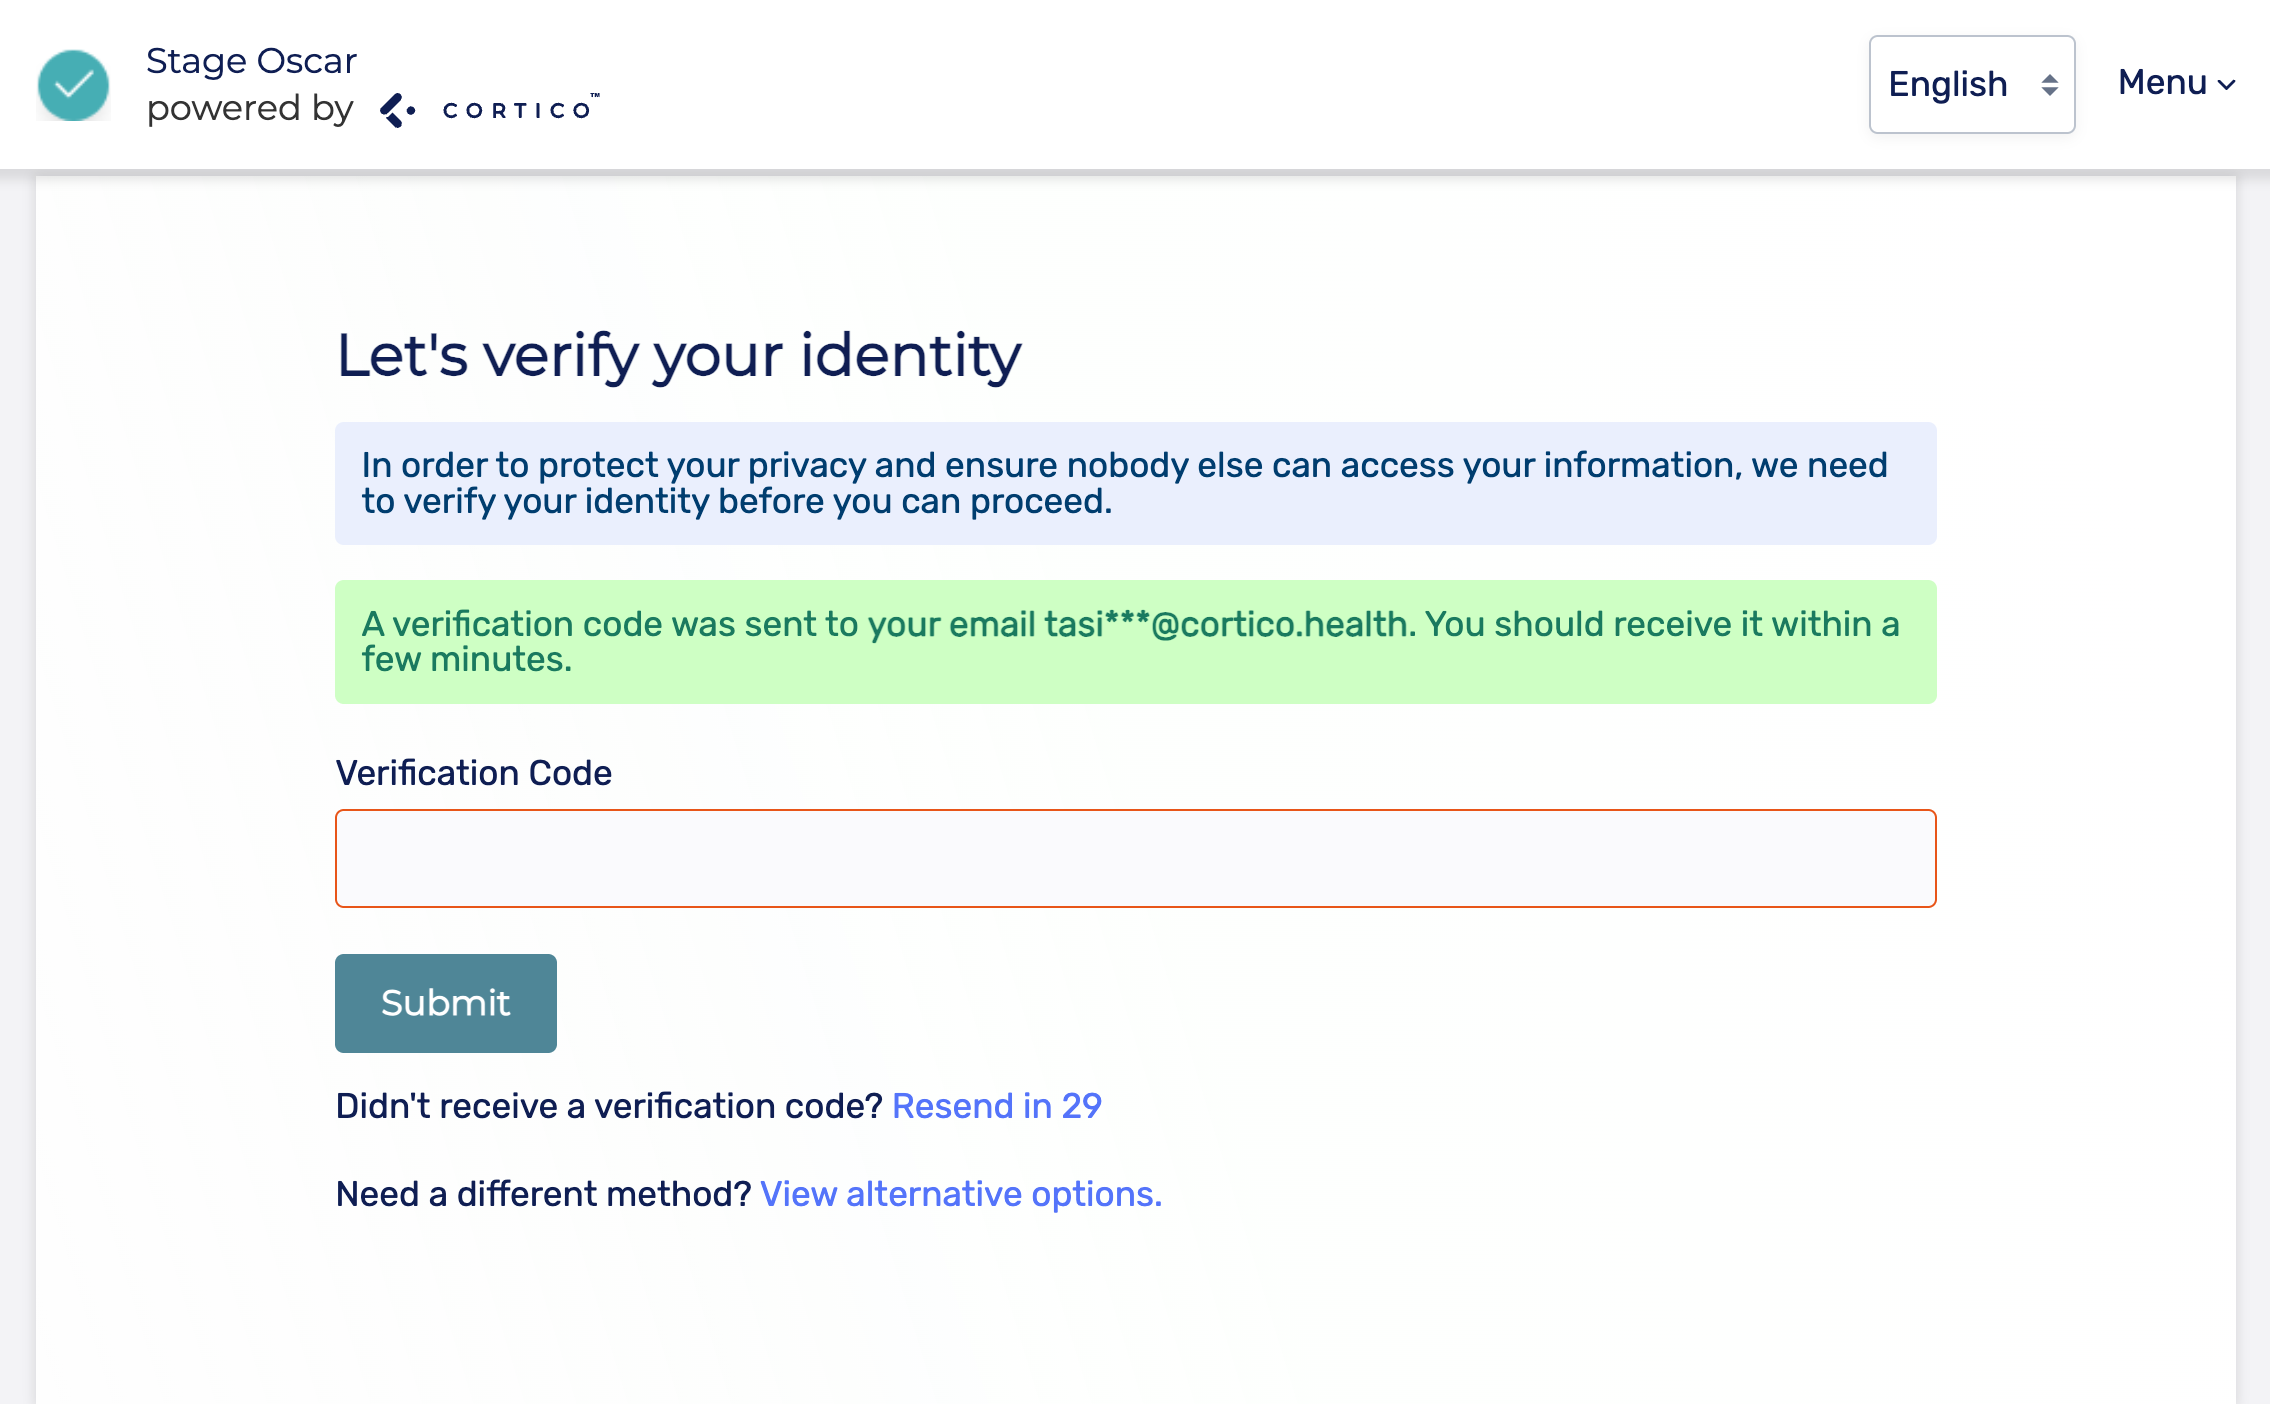Click the "Didn't receive a verification code?" text

click(608, 1106)
